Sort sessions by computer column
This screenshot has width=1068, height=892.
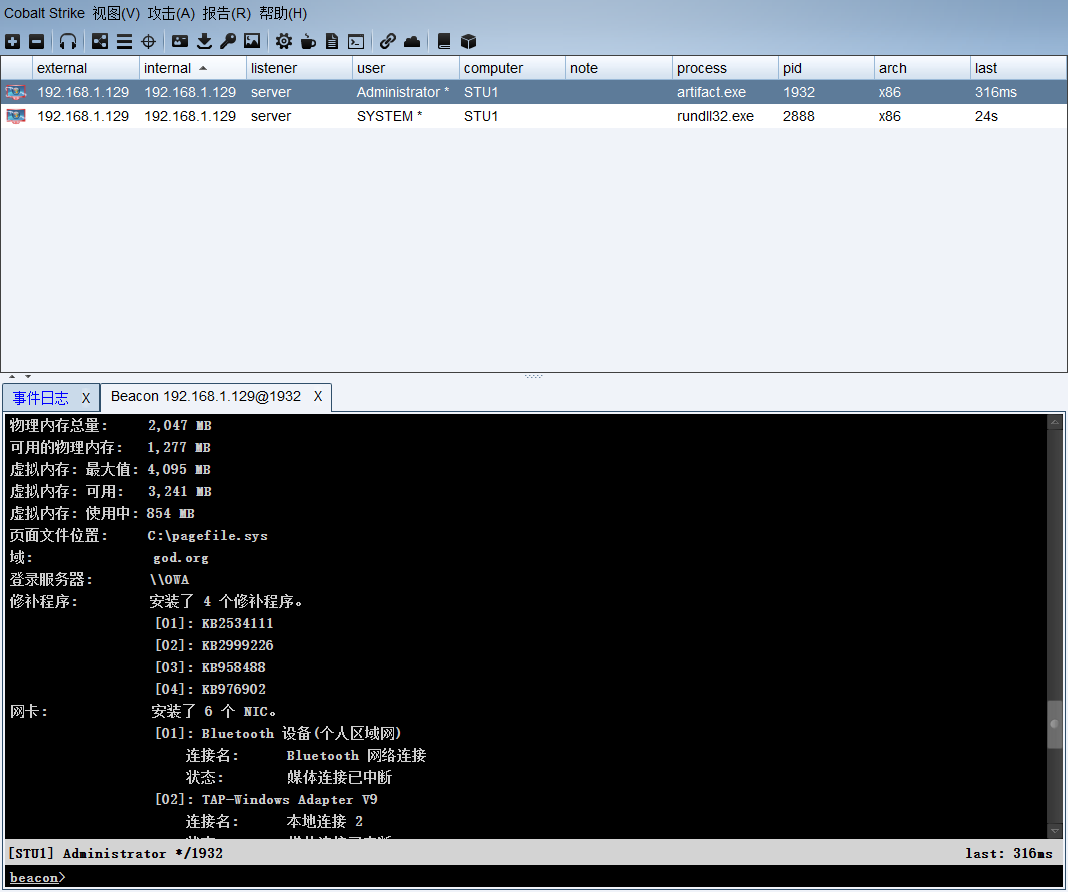pyautogui.click(x=512, y=68)
